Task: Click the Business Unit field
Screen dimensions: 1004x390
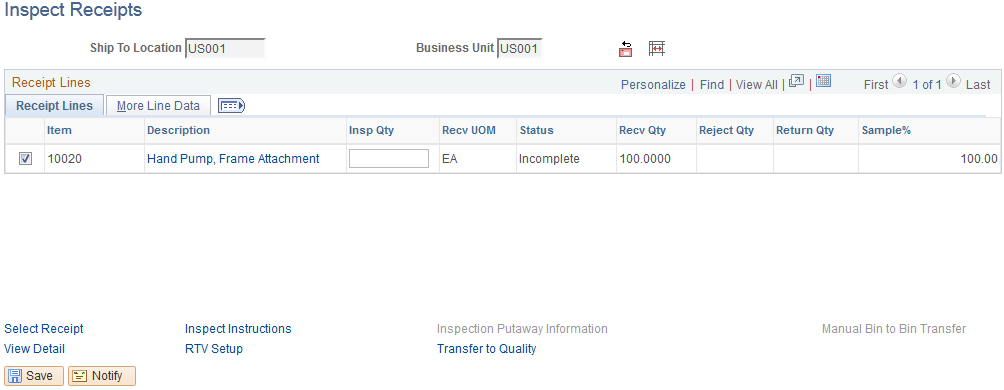Action: (520, 49)
